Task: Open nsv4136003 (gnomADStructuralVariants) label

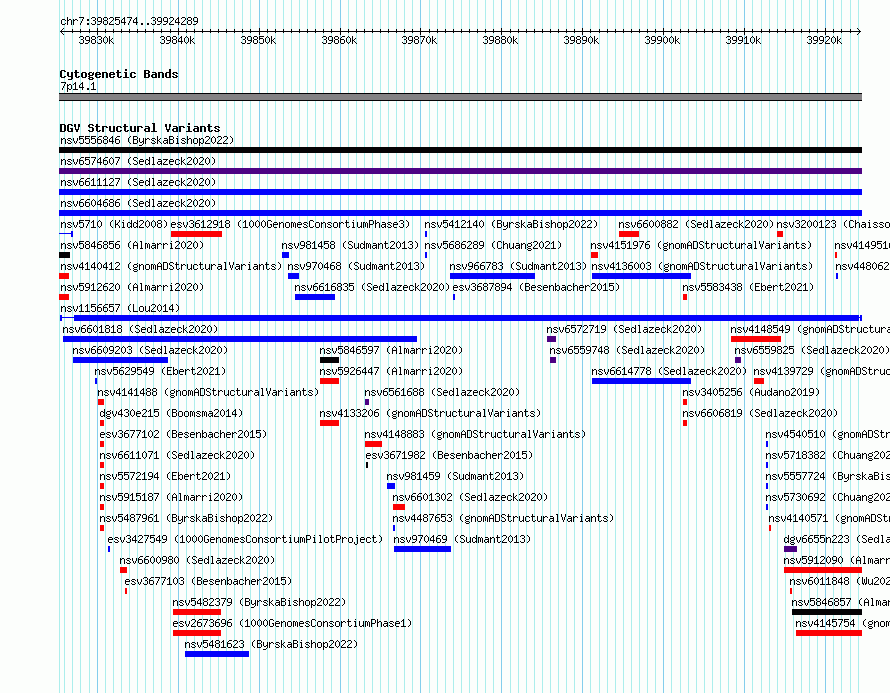Action: 702,266
